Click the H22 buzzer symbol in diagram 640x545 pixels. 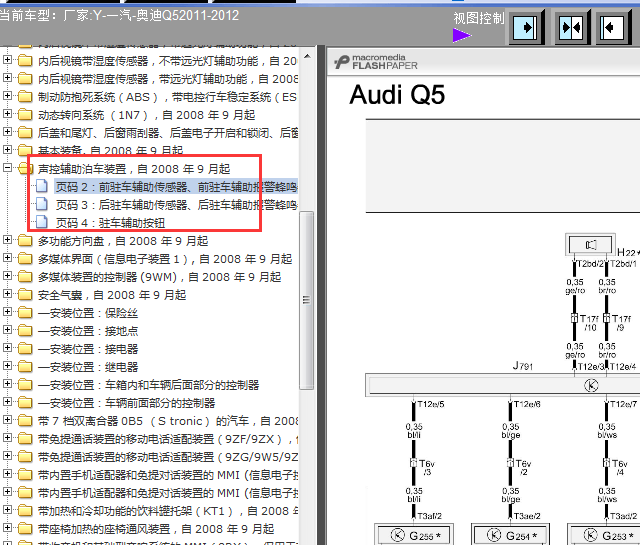591,245
